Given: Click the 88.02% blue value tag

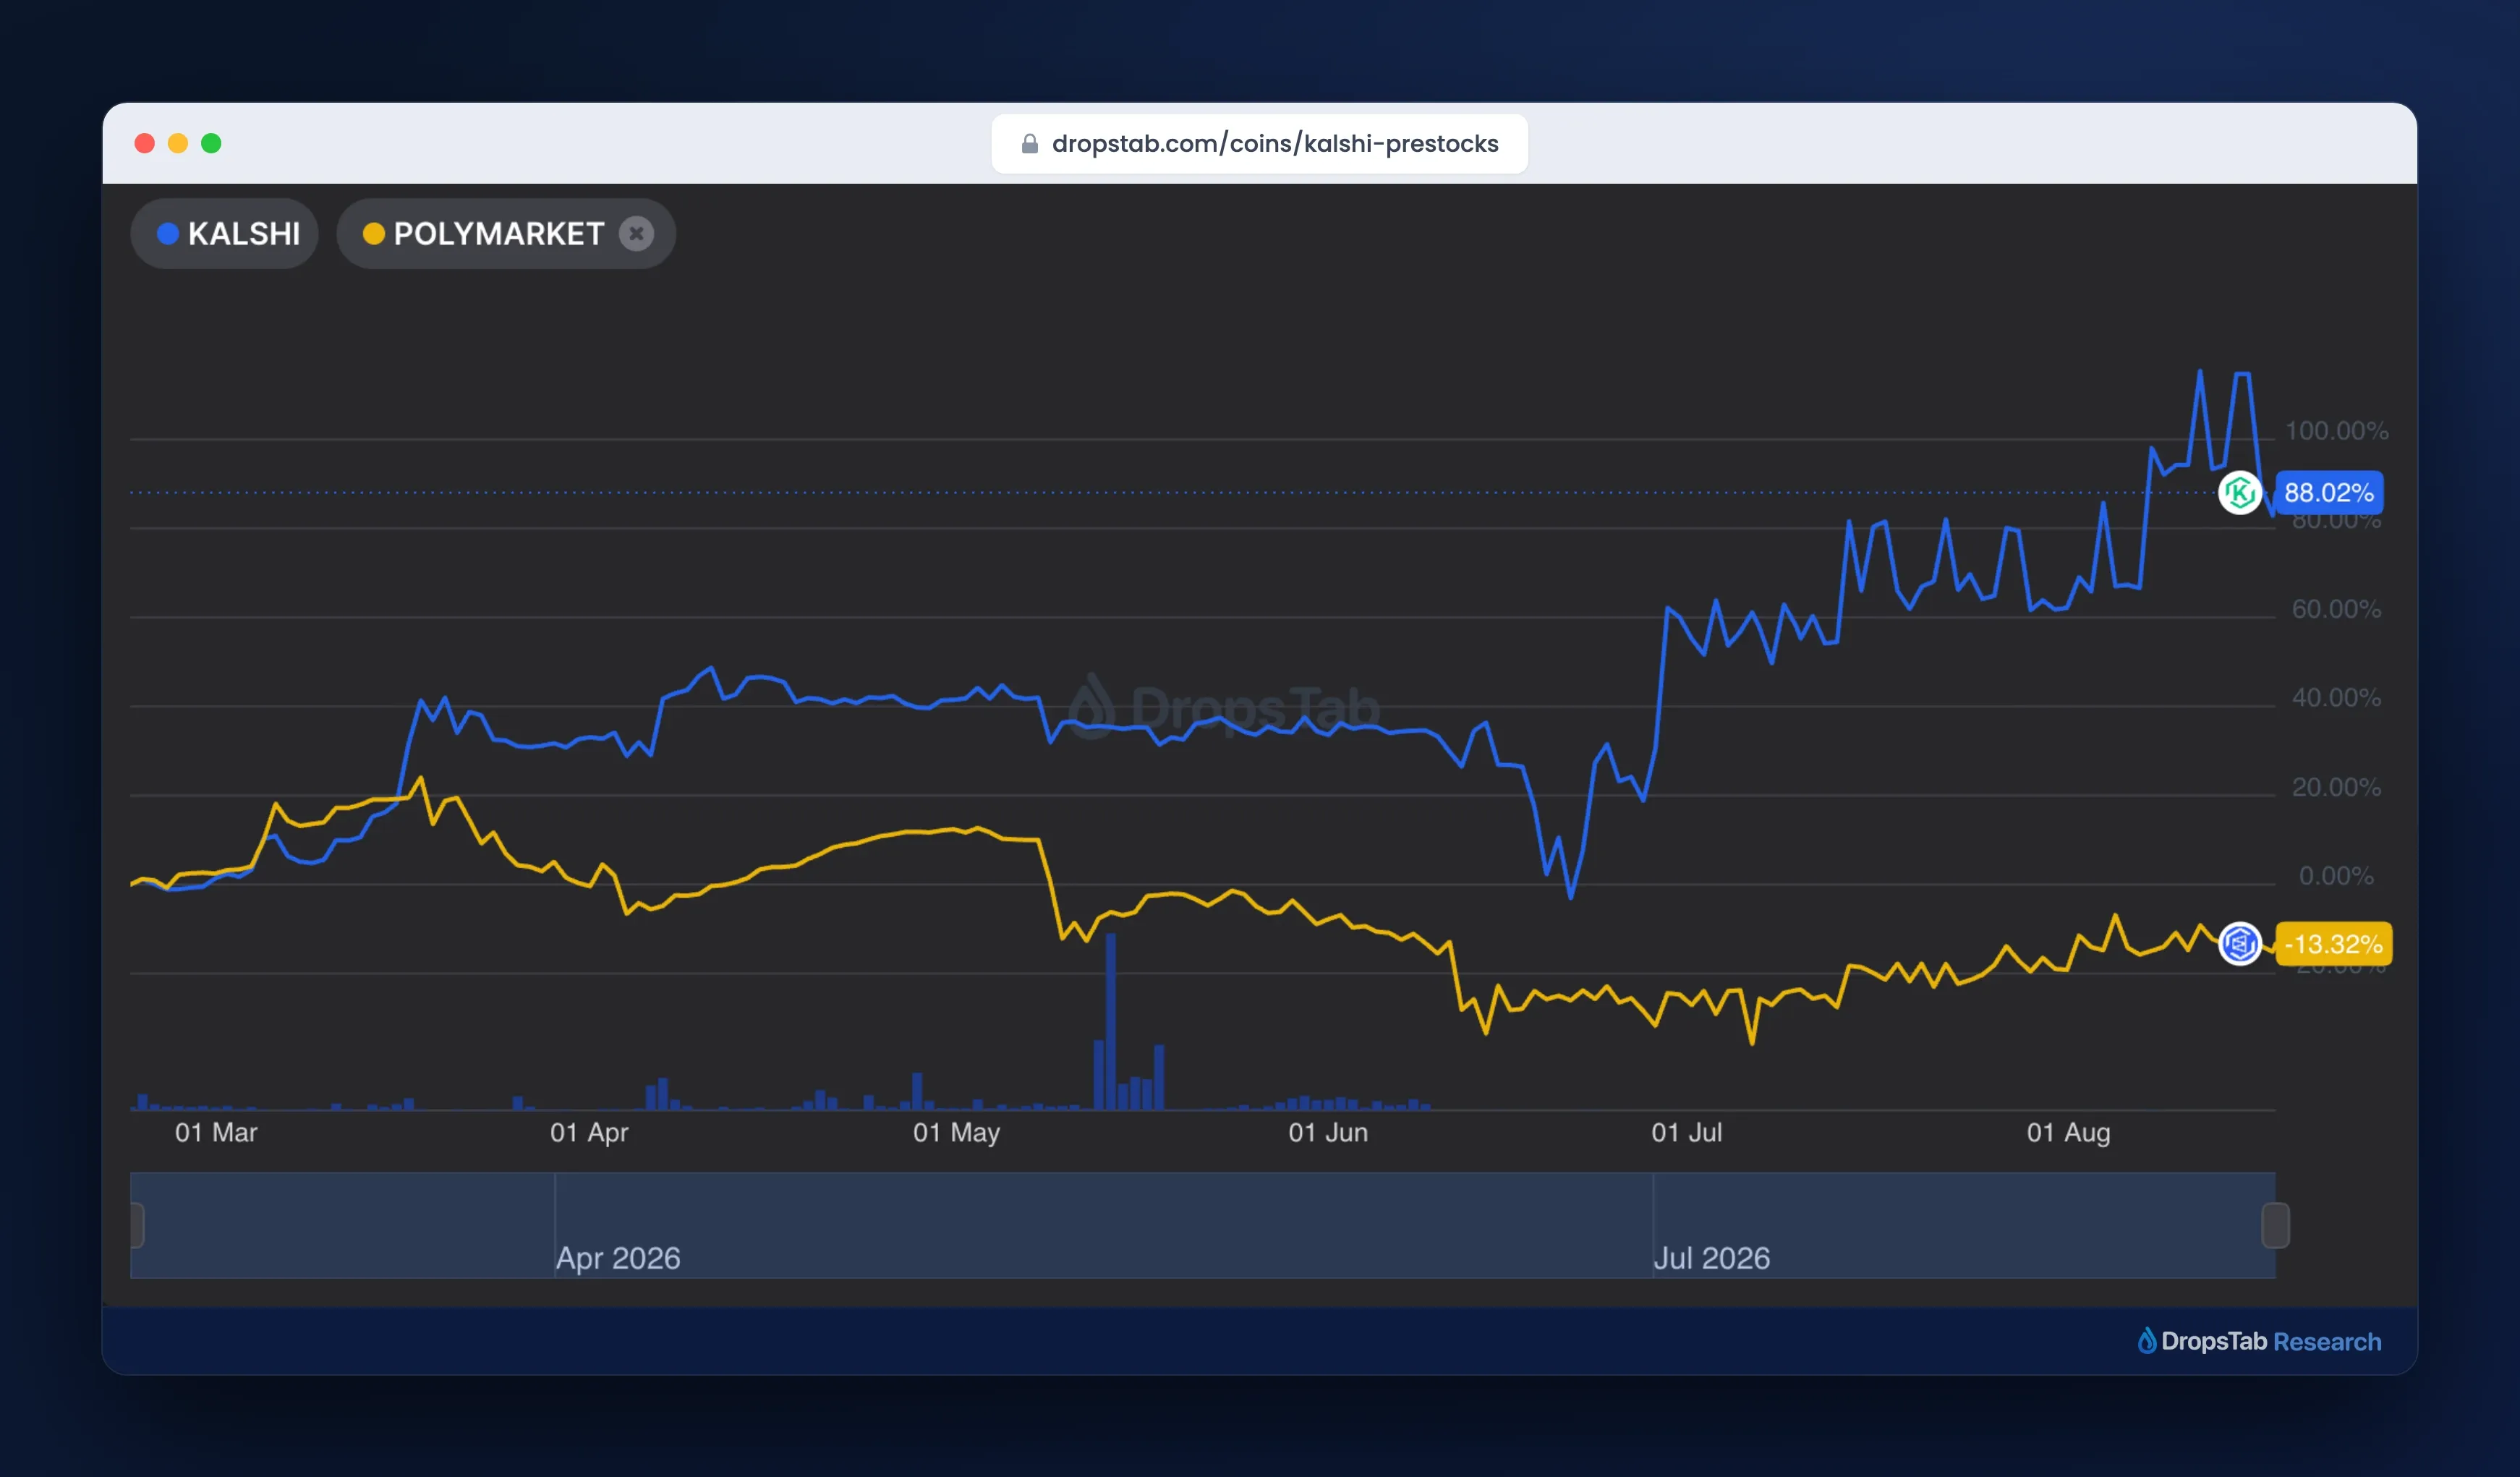Looking at the screenshot, I should (x=2329, y=493).
